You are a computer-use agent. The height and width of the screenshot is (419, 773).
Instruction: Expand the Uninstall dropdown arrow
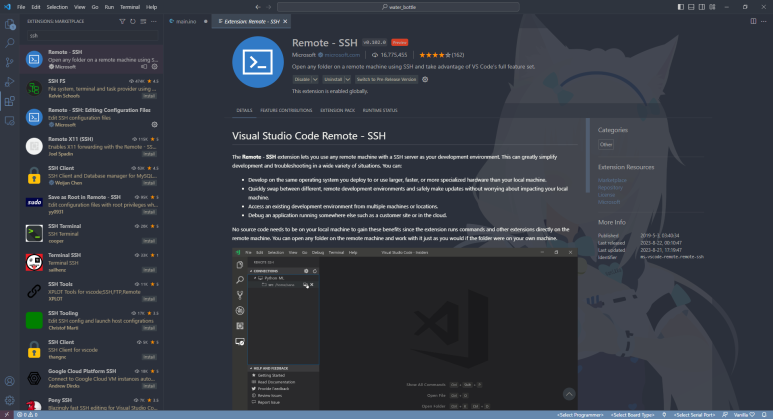[x=348, y=79]
